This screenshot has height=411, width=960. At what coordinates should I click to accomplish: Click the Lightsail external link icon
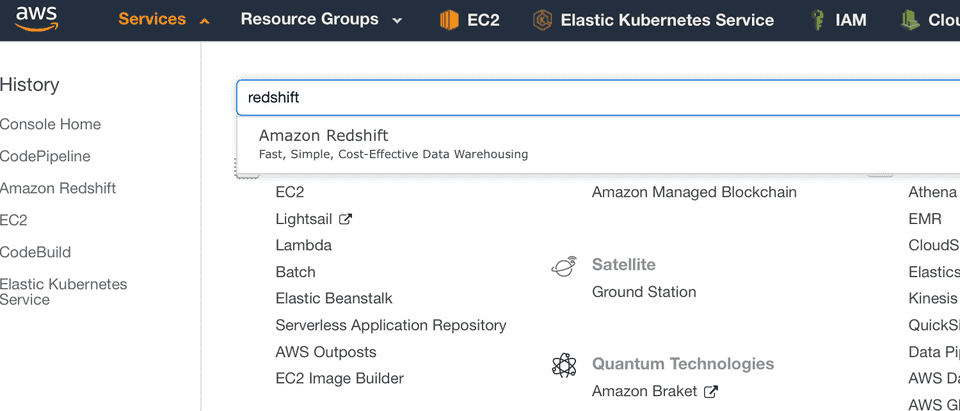345,219
